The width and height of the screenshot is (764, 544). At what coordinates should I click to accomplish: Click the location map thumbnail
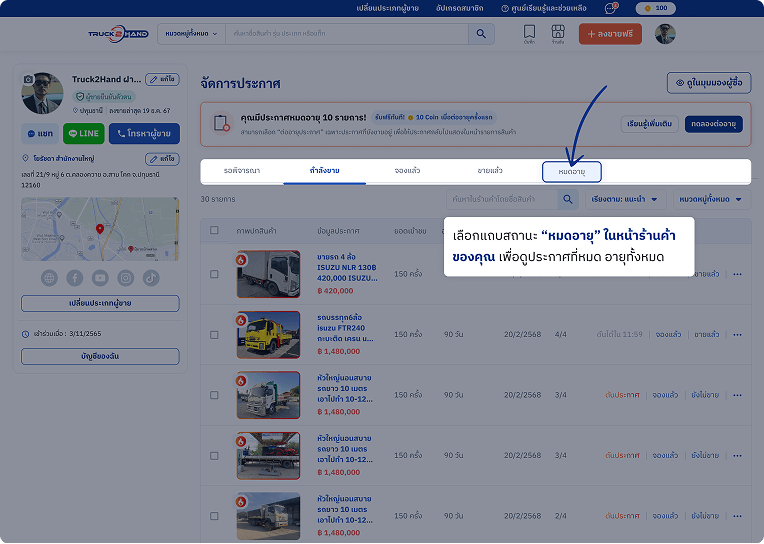pos(100,229)
